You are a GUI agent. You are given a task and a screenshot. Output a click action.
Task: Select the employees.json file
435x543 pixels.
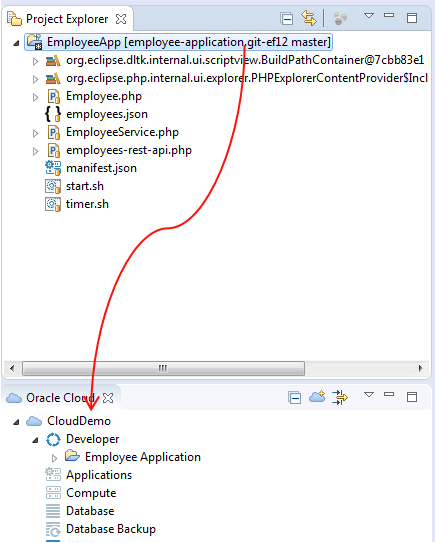(107, 114)
